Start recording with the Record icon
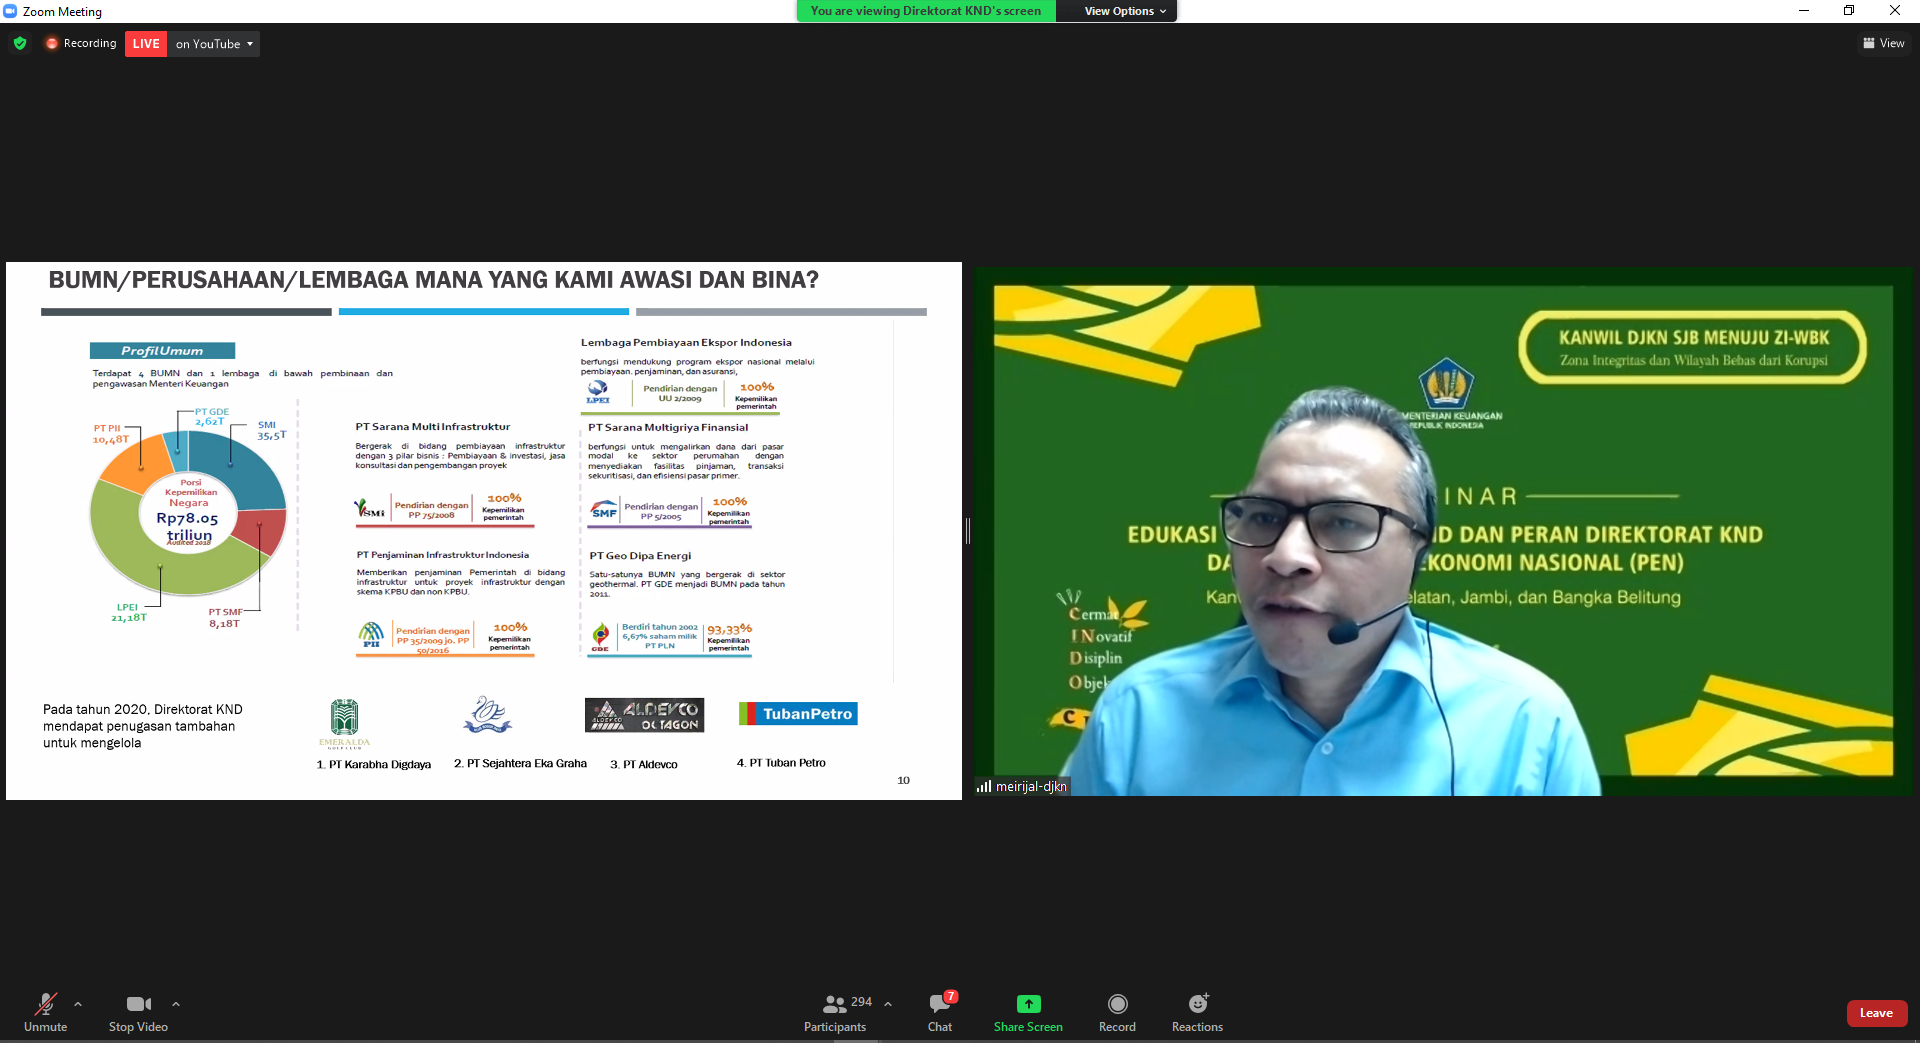 click(1117, 1004)
